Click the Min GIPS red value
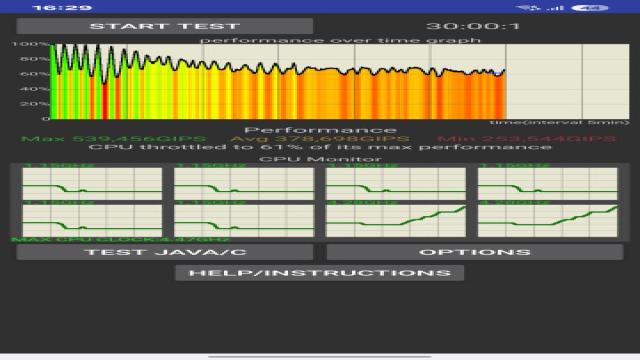640x360 pixels. [529, 139]
